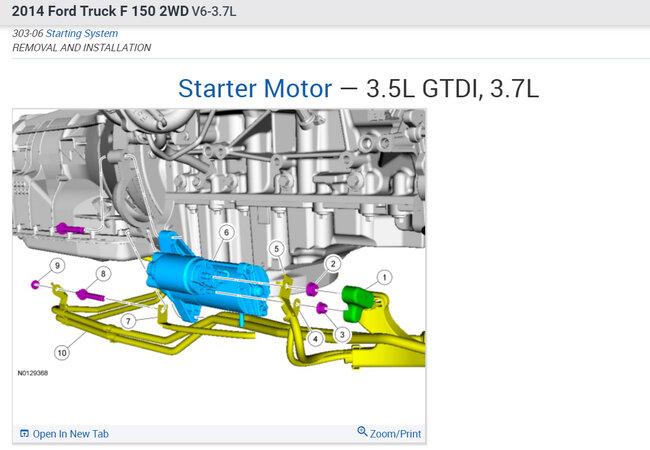Click the REMOVAL AND INSTALLATION text
Viewport: 650px width, 450px height.
pos(82,48)
